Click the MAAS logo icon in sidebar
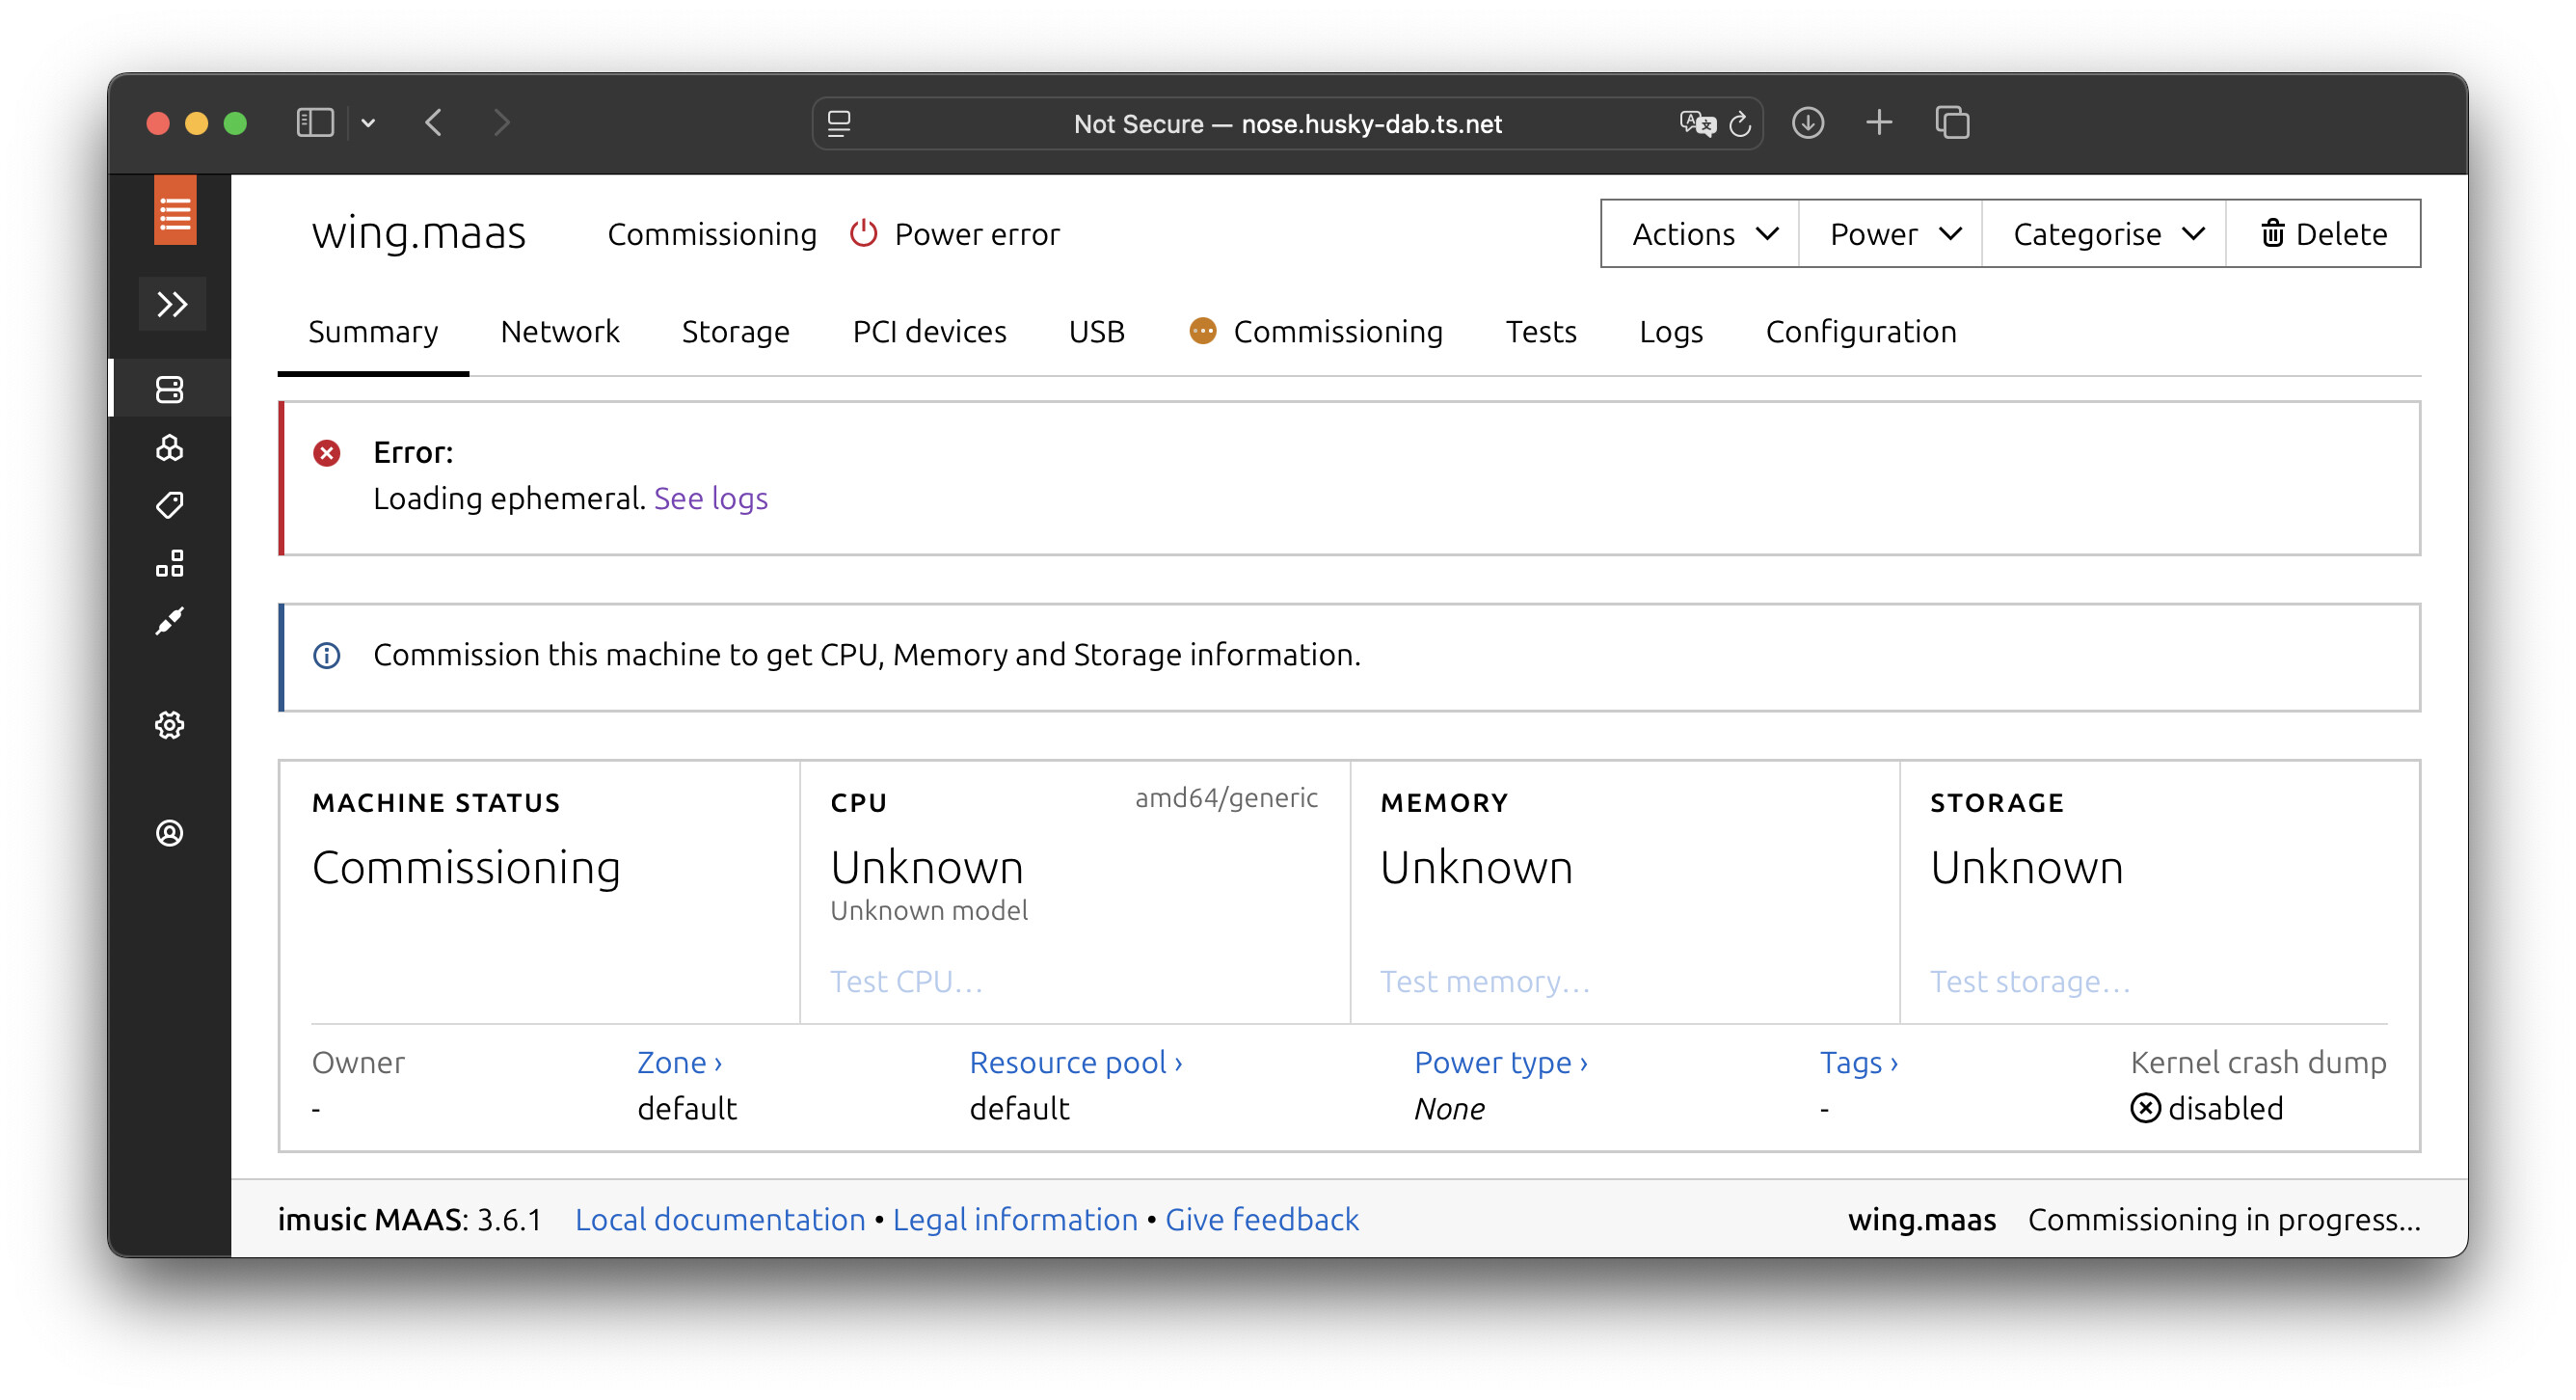 click(x=174, y=212)
